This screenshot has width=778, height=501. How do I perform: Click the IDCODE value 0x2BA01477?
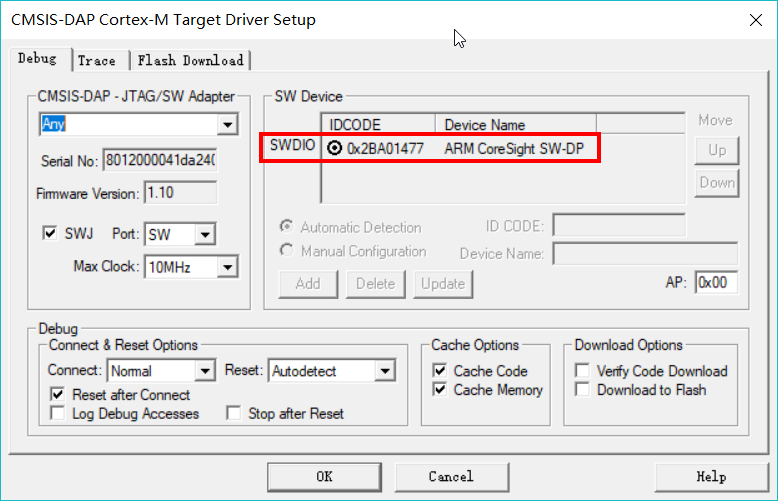tap(386, 148)
